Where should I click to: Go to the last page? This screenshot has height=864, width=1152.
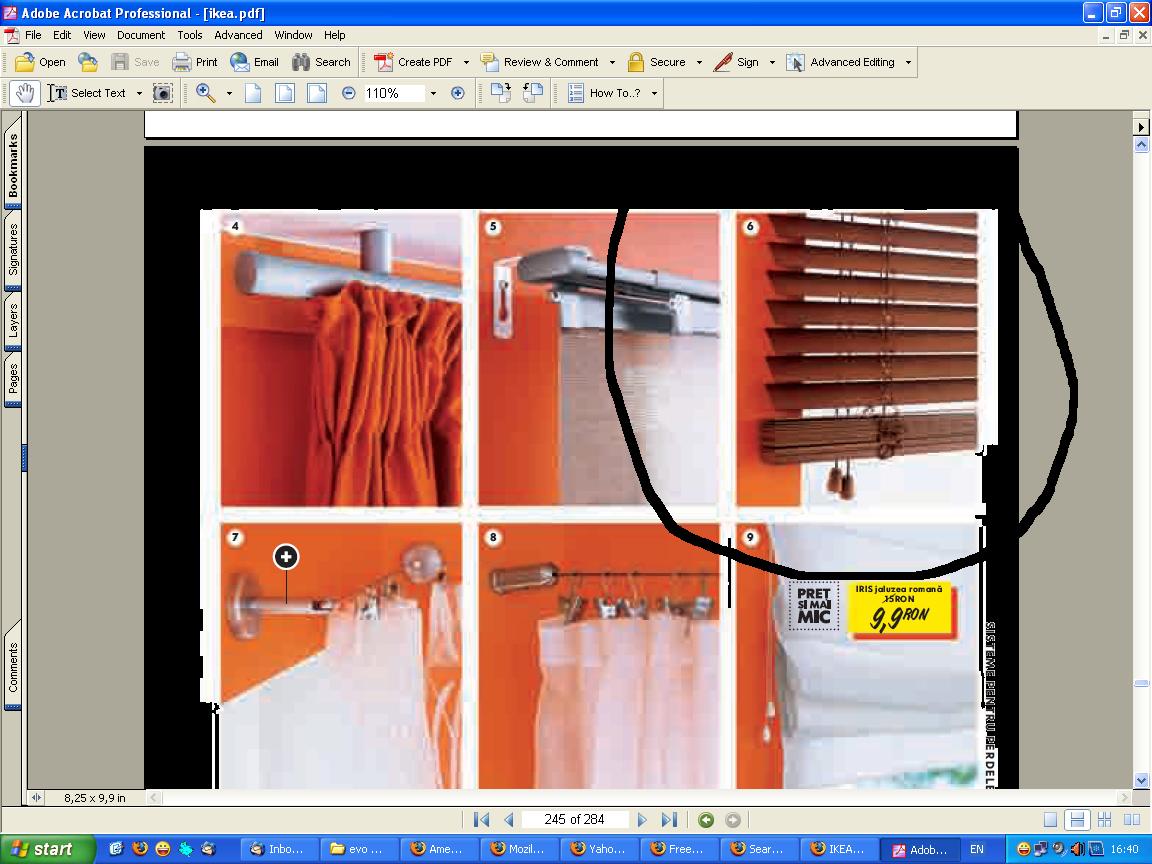click(669, 820)
